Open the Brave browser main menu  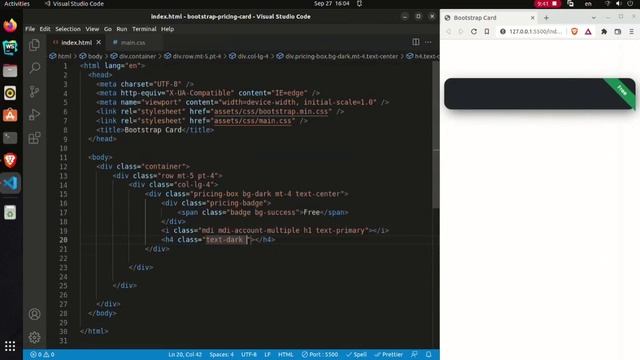tap(631, 31)
